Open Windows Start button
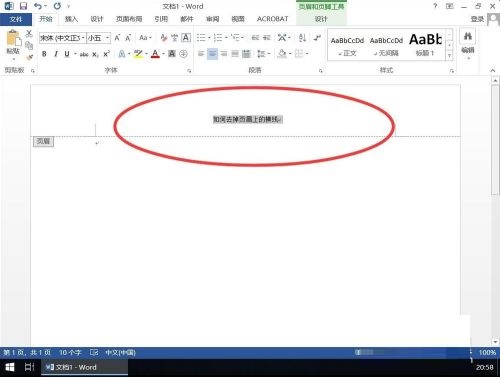The height and width of the screenshot is (377, 500). coord(10,367)
